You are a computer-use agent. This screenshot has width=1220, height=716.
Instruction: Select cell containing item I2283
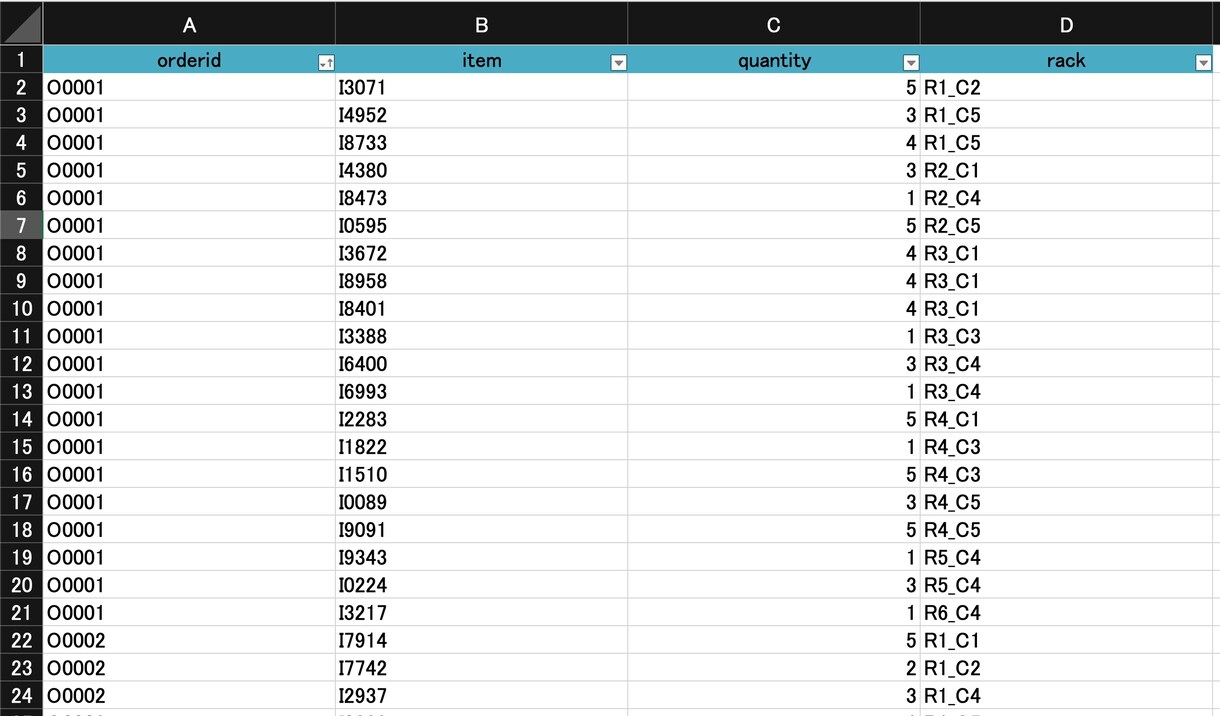point(481,419)
